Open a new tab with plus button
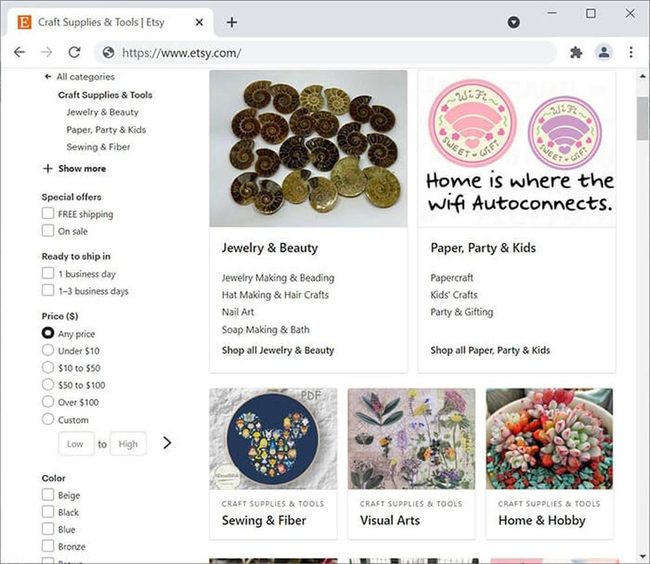The width and height of the screenshot is (650, 564). (232, 22)
